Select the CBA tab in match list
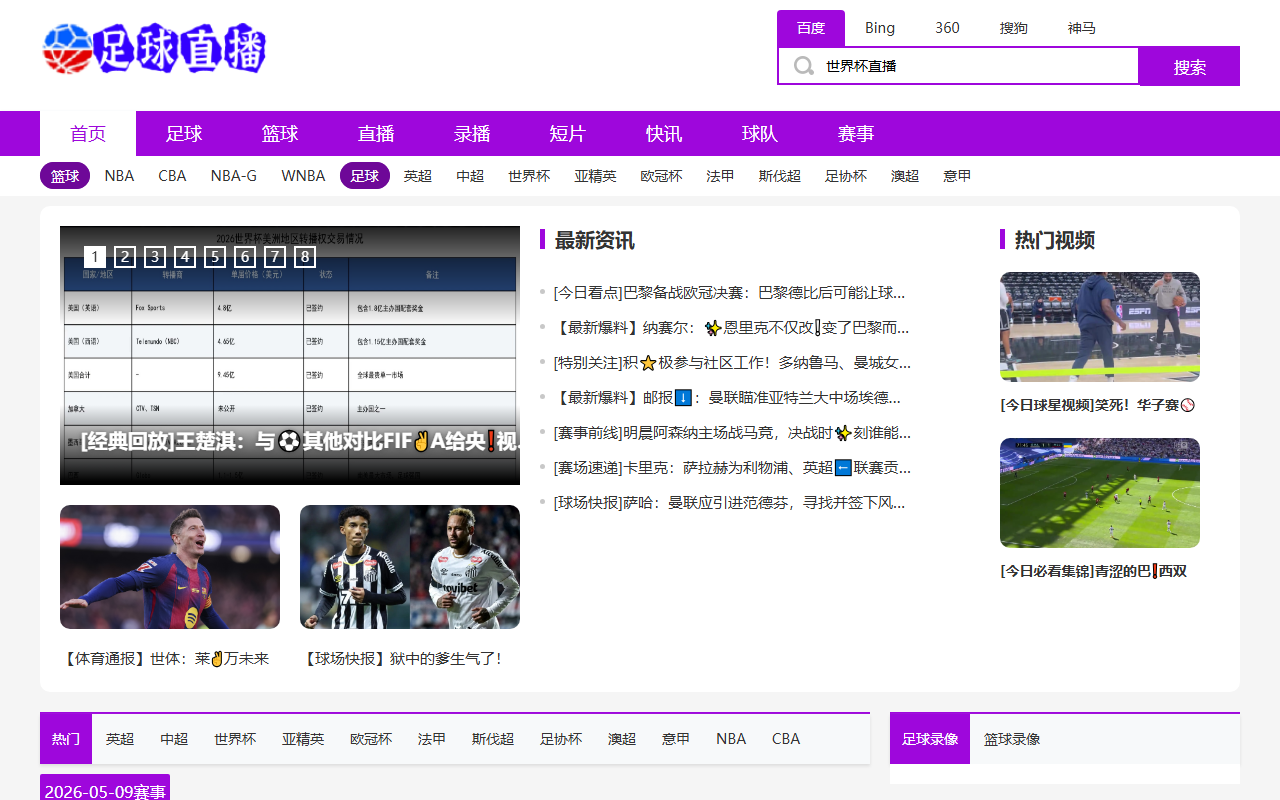Image resolution: width=1280 pixels, height=800 pixels. pos(786,739)
